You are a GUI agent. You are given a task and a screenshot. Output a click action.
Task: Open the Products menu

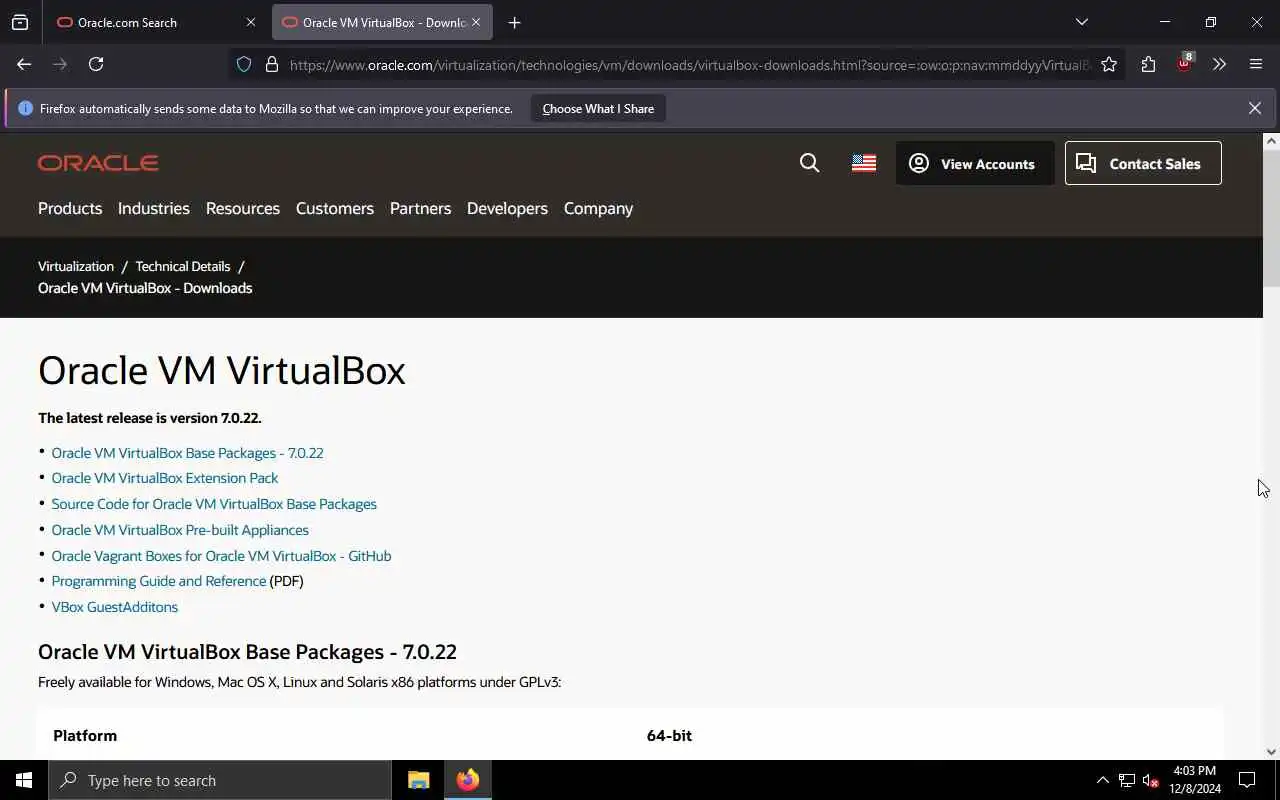coord(70,208)
